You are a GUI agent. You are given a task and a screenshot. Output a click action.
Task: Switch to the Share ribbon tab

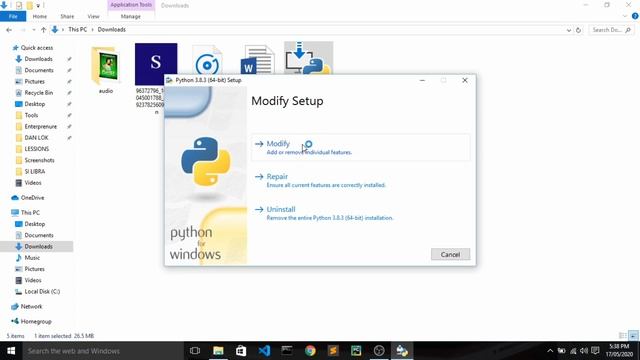(67, 16)
